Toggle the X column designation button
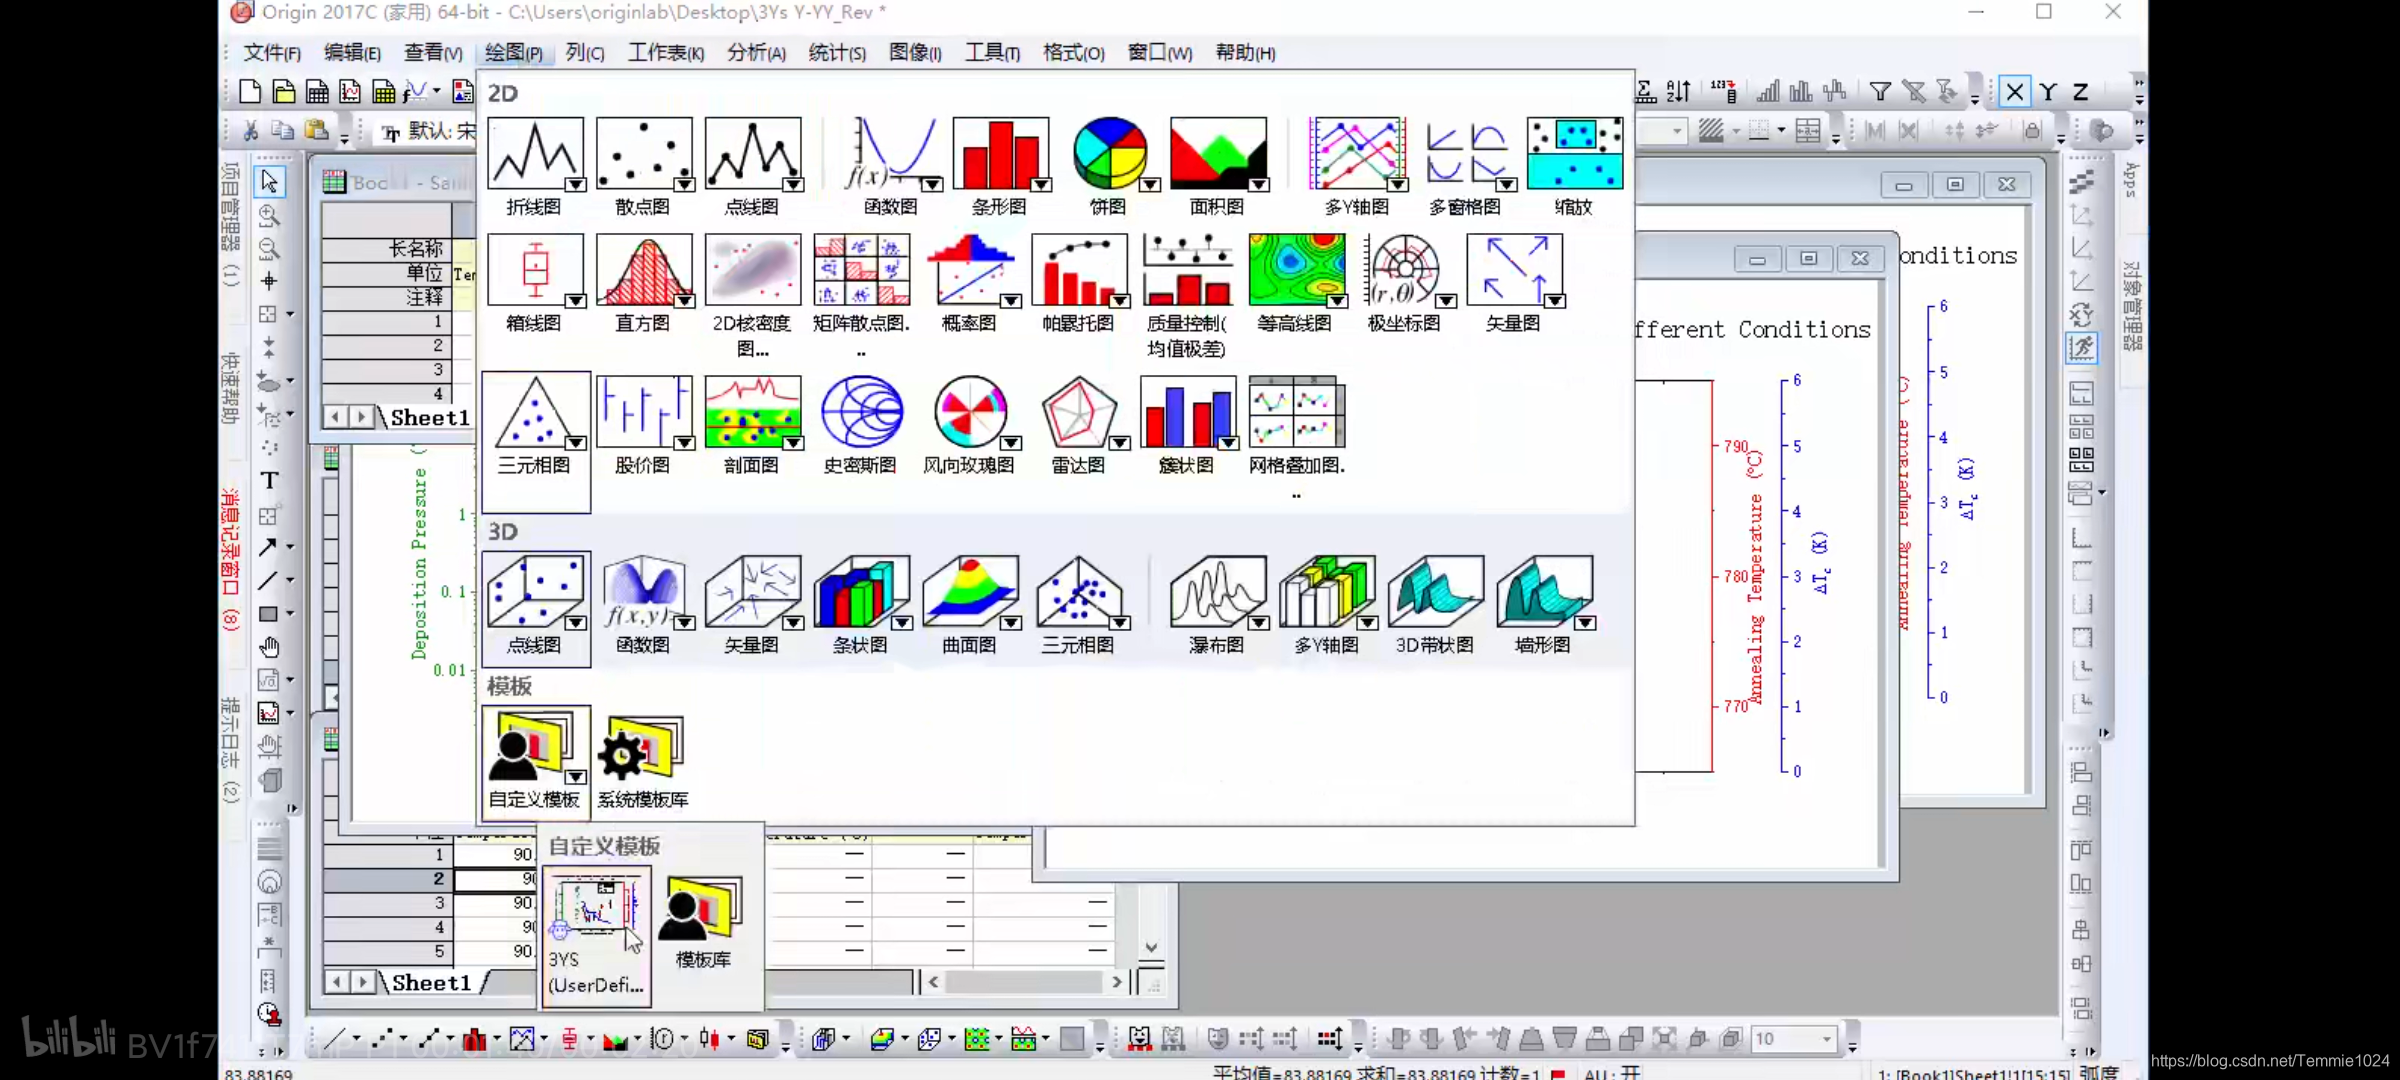 pyautogui.click(x=2014, y=93)
